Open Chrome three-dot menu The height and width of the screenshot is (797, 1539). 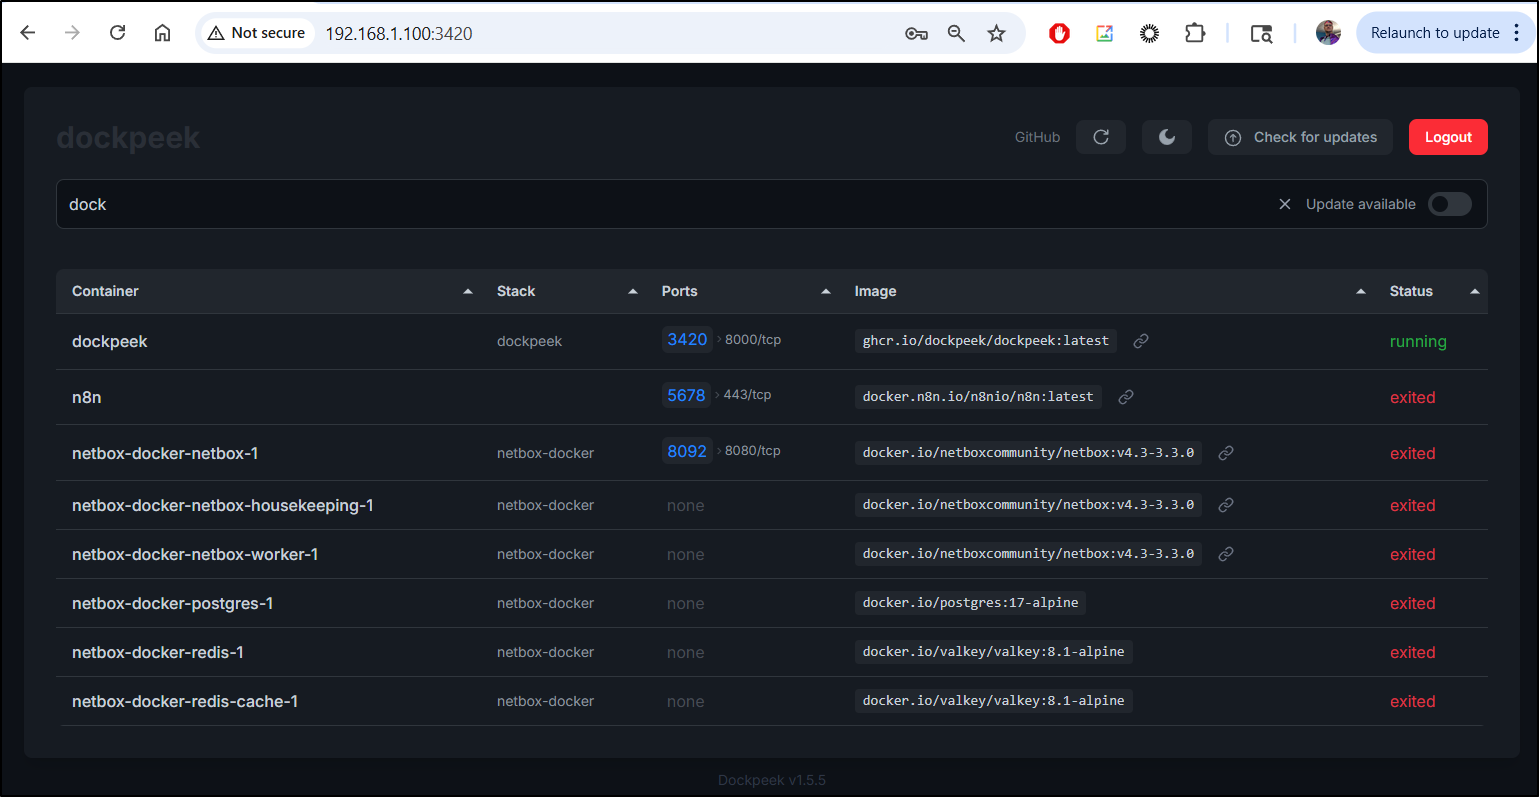(x=1517, y=33)
